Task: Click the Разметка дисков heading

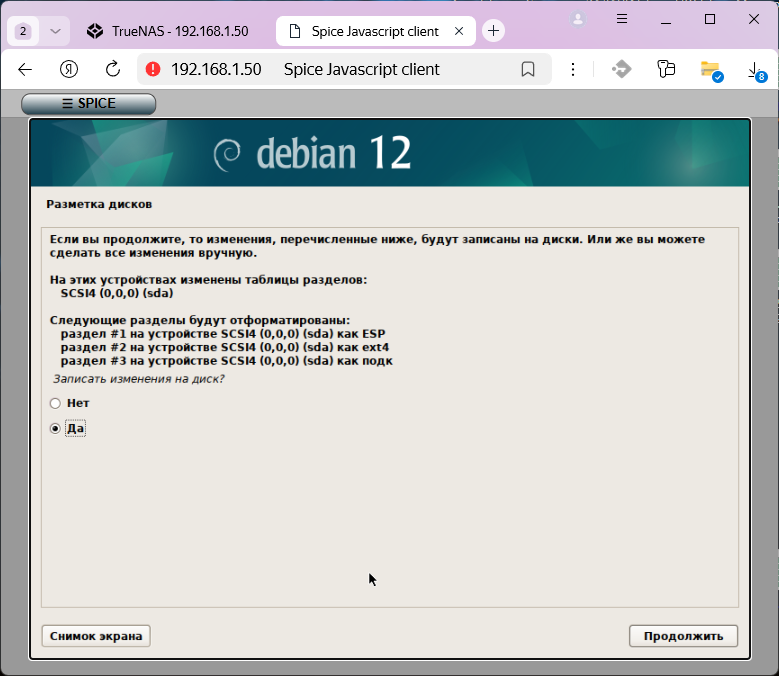Action: [99, 204]
